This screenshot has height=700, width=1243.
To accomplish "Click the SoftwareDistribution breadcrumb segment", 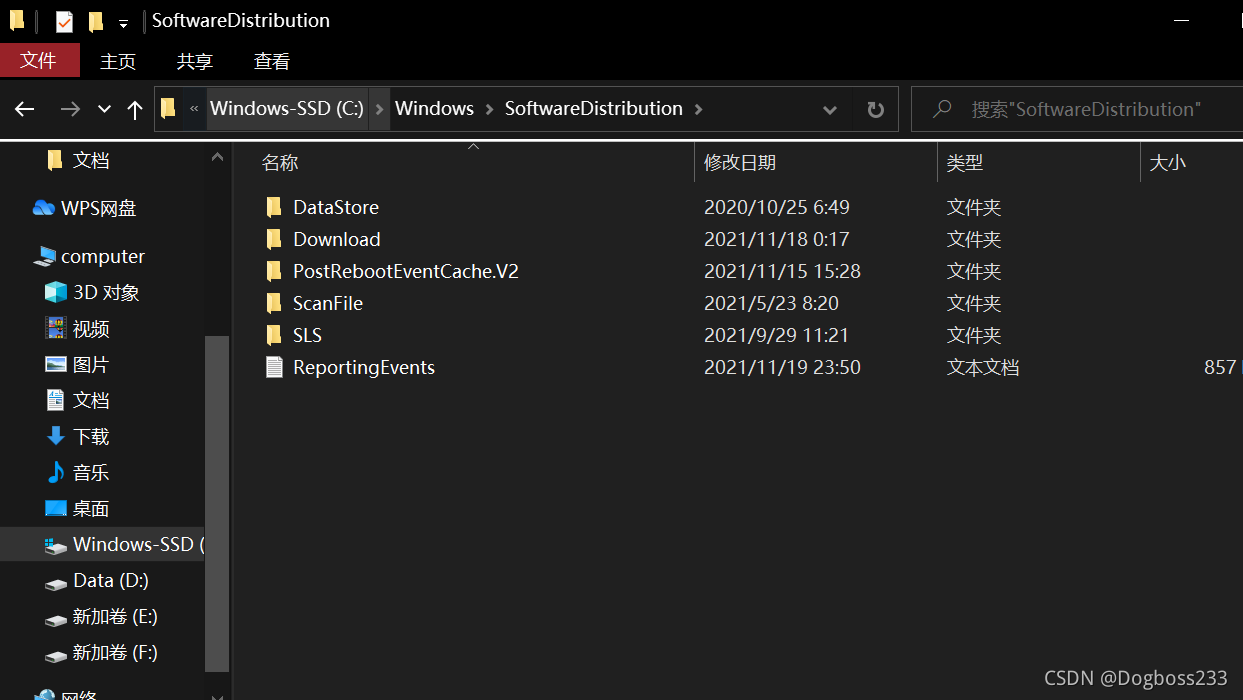I will pyautogui.click(x=594, y=109).
